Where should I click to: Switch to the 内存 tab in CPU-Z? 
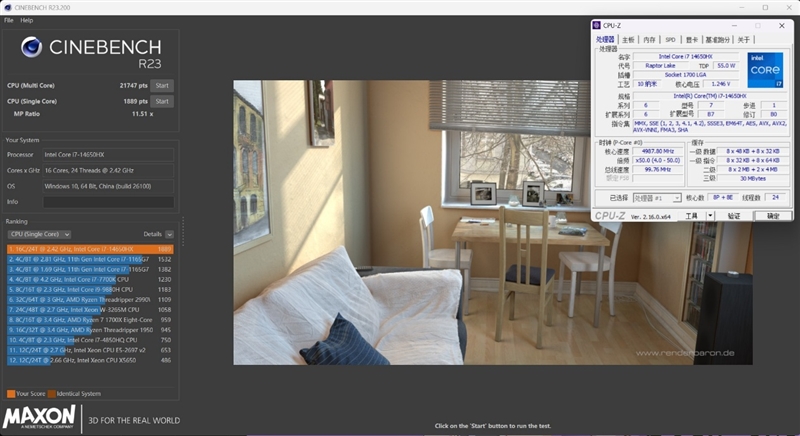tap(649, 40)
